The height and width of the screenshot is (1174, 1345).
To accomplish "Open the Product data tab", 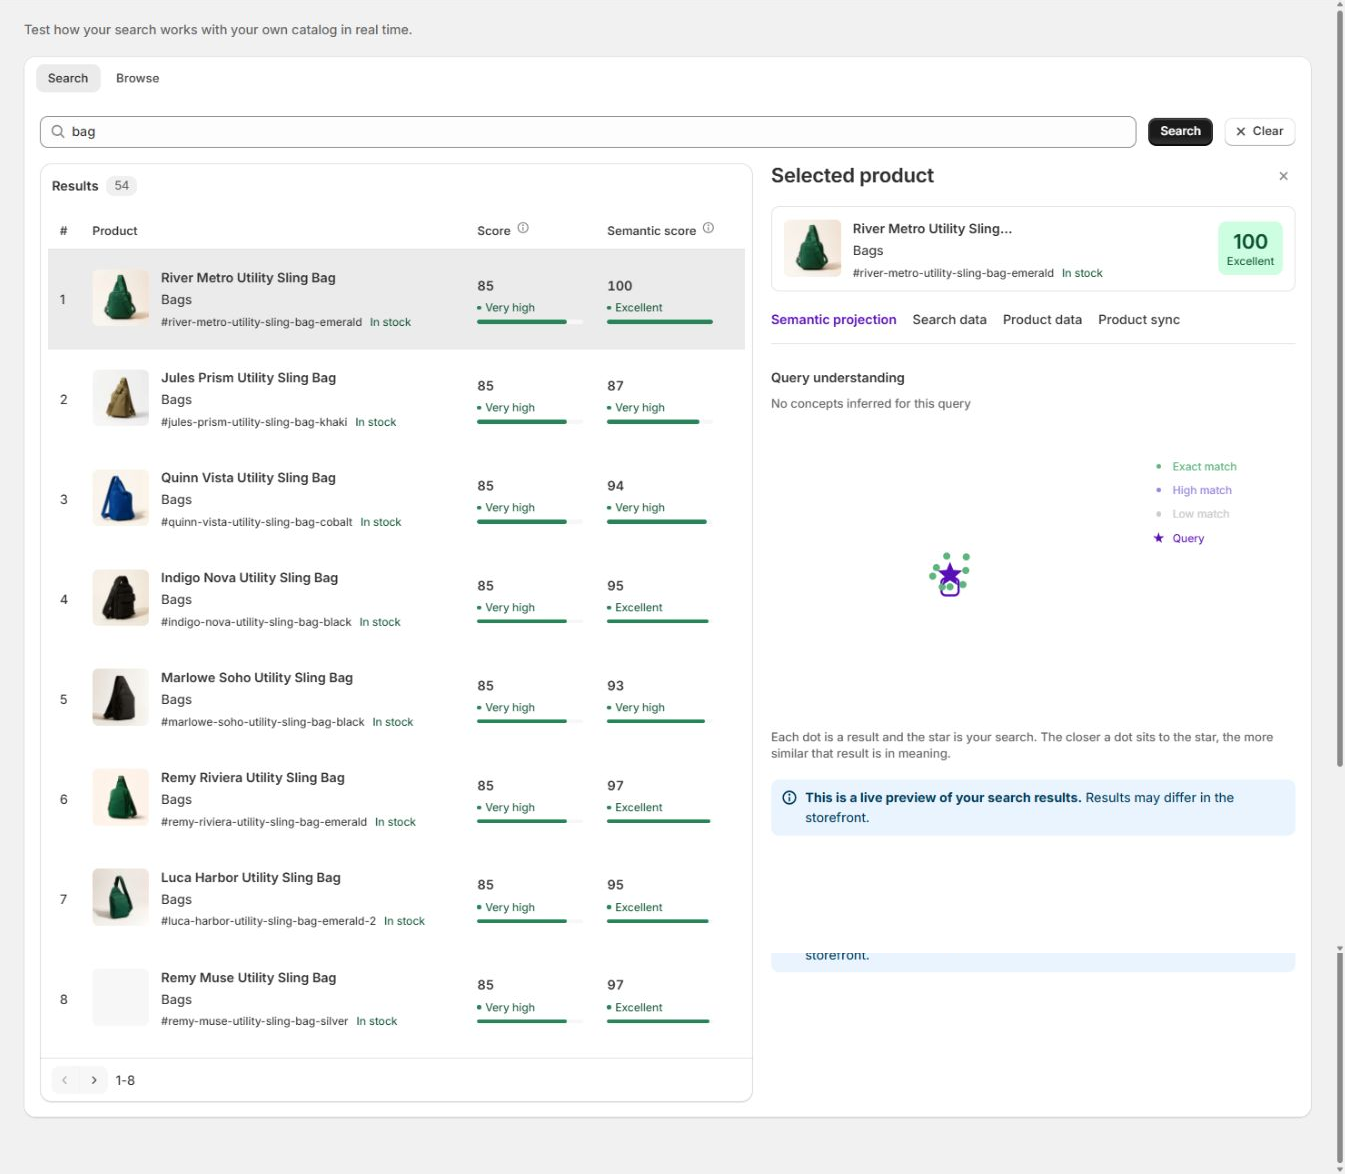I will [x=1042, y=320].
